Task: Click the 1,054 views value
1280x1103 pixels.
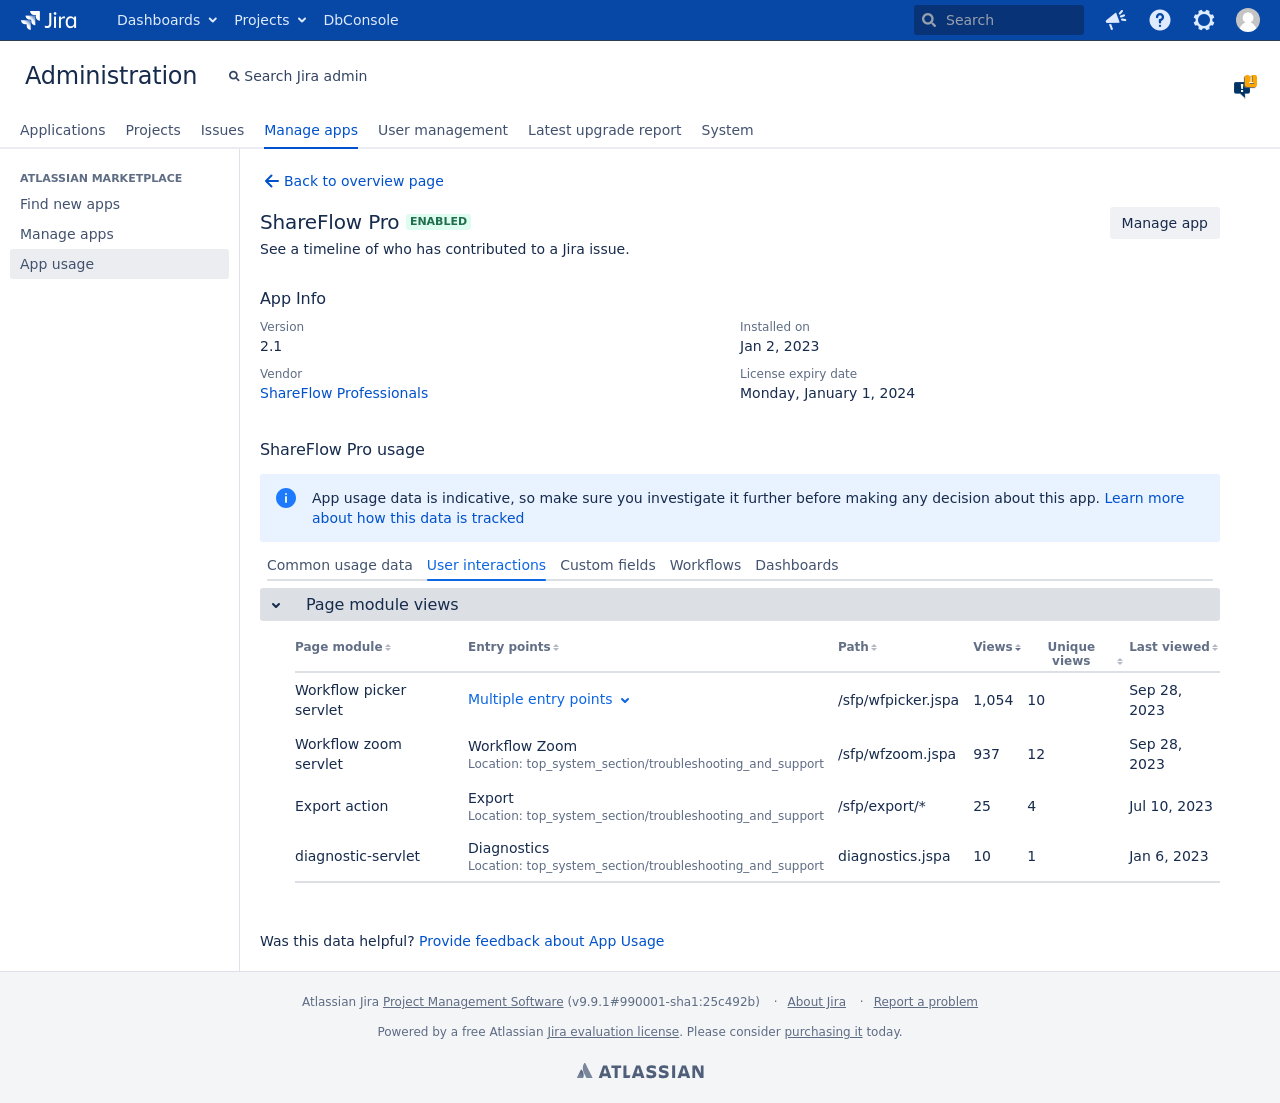Action: tap(993, 700)
